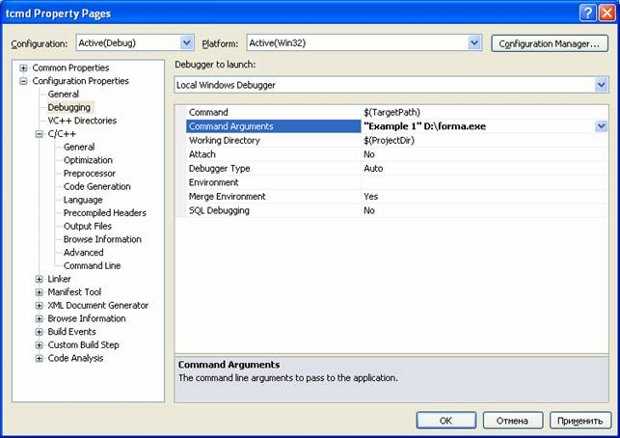620x438 pixels.
Task: Collapse the Configuration Properties node
Action: pos(23,81)
